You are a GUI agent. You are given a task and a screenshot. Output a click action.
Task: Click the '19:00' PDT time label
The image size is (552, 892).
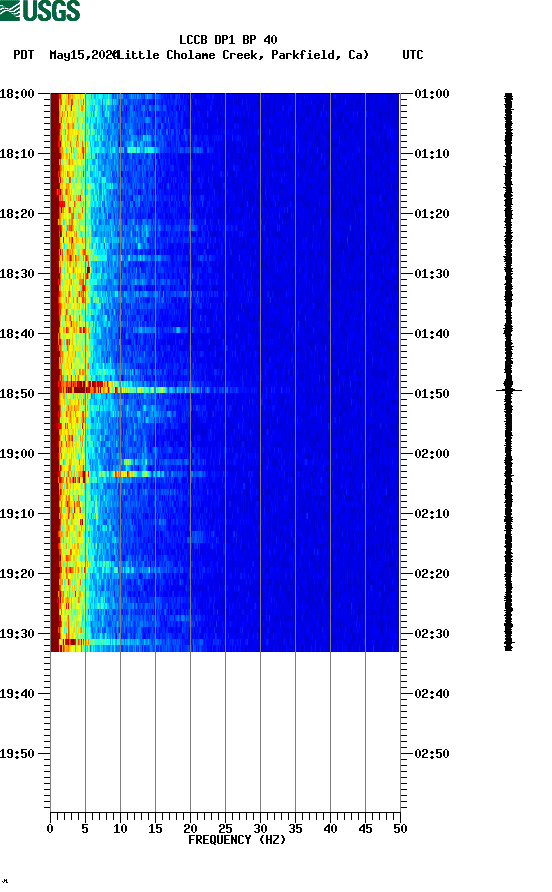coord(18,454)
